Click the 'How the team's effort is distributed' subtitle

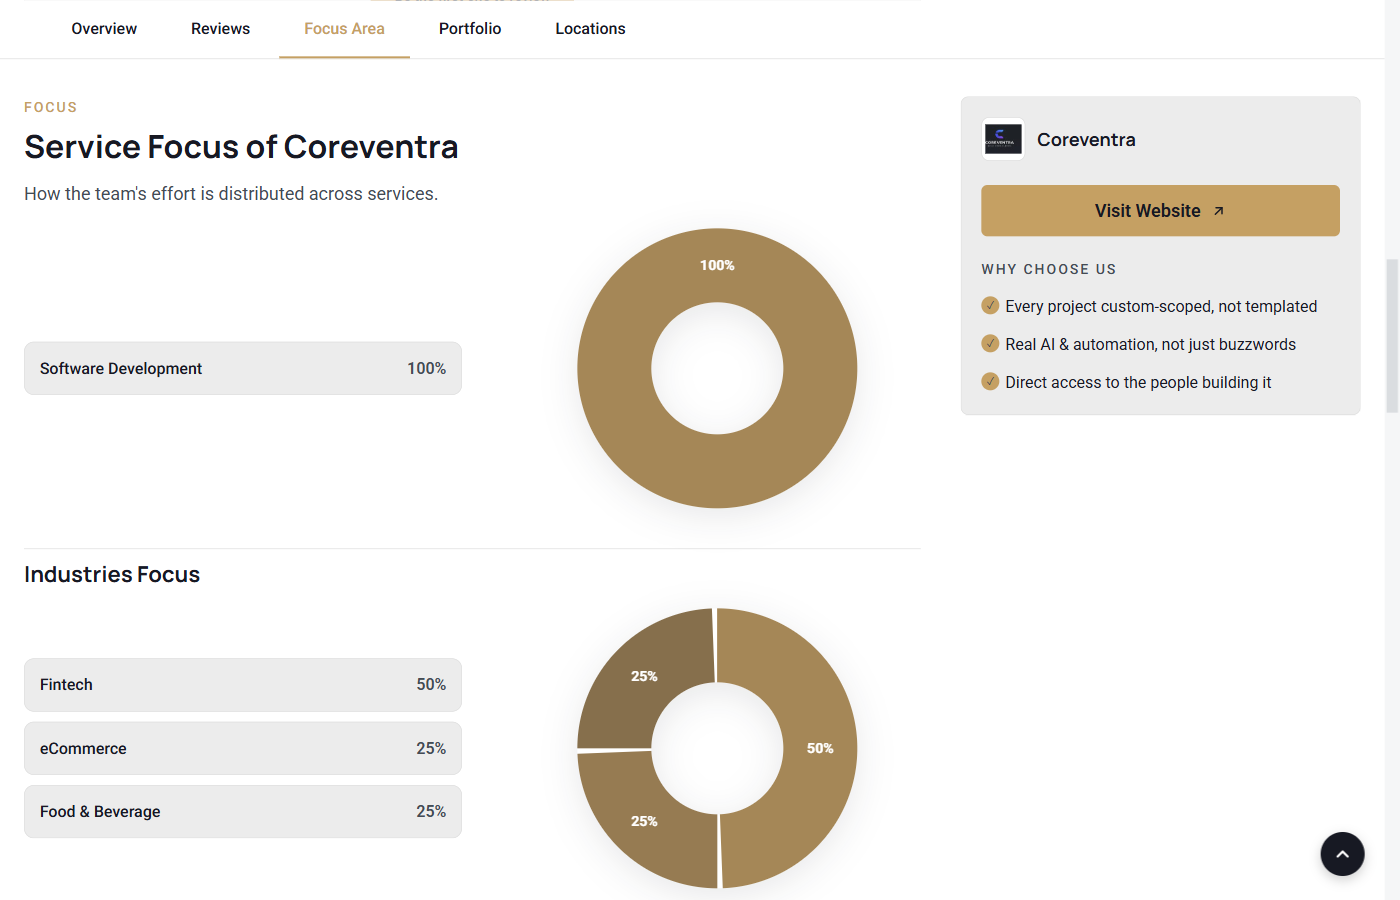231,194
